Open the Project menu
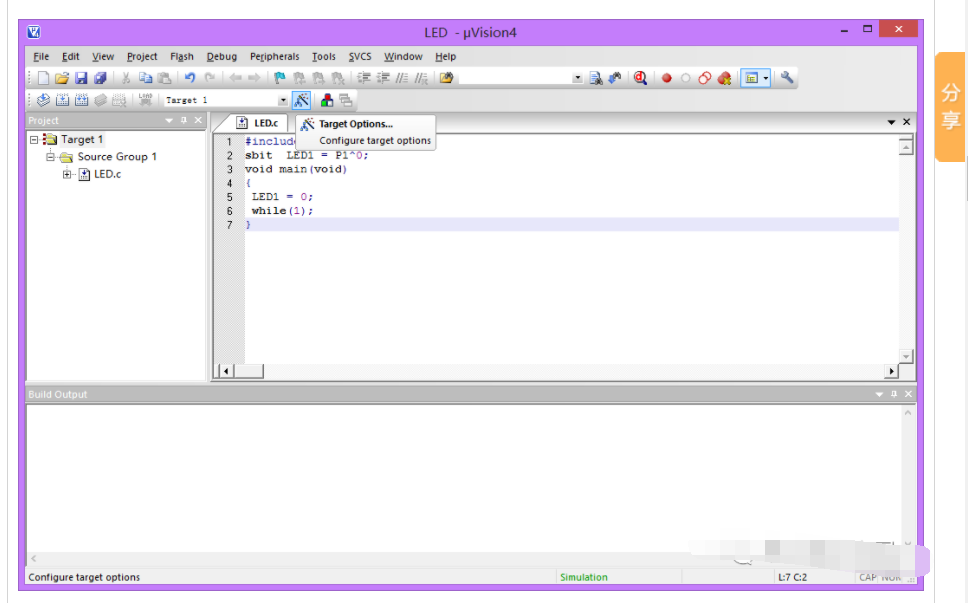The height and width of the screenshot is (603, 968). (142, 57)
